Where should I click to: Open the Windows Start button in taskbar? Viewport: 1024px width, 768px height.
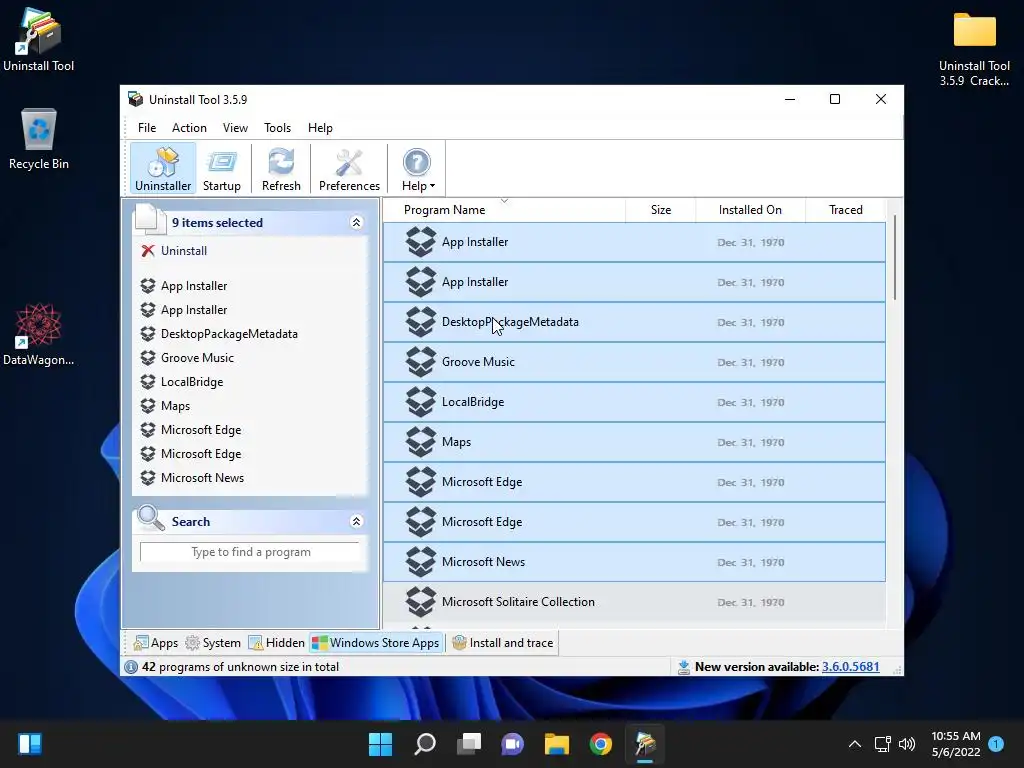[380, 744]
